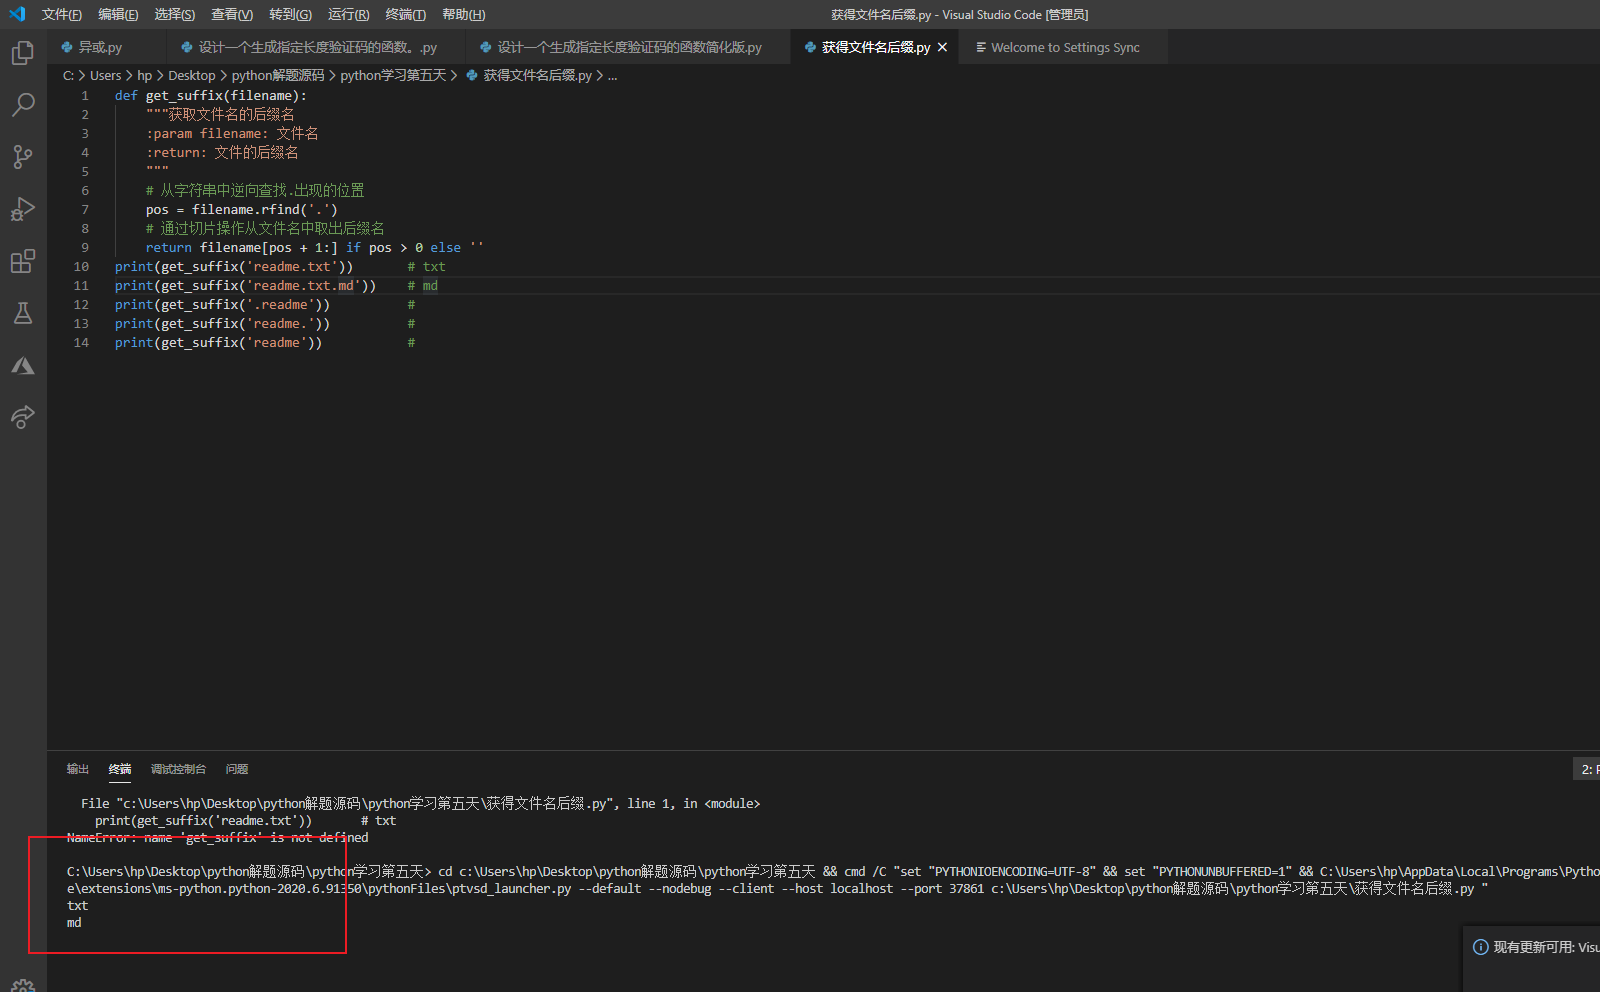Open the 运行(R) menu
1600x992 pixels.
point(348,14)
